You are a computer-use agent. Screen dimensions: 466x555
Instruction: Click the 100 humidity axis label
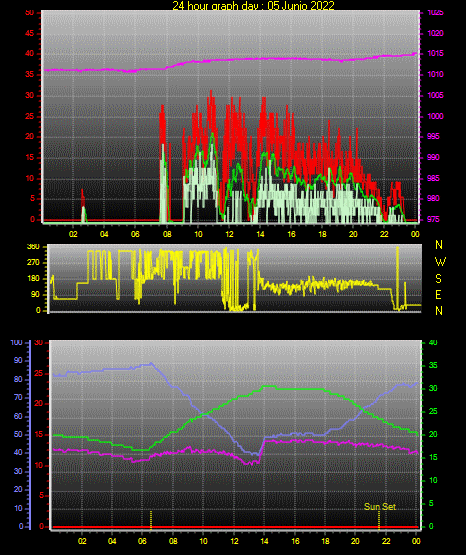[17, 343]
